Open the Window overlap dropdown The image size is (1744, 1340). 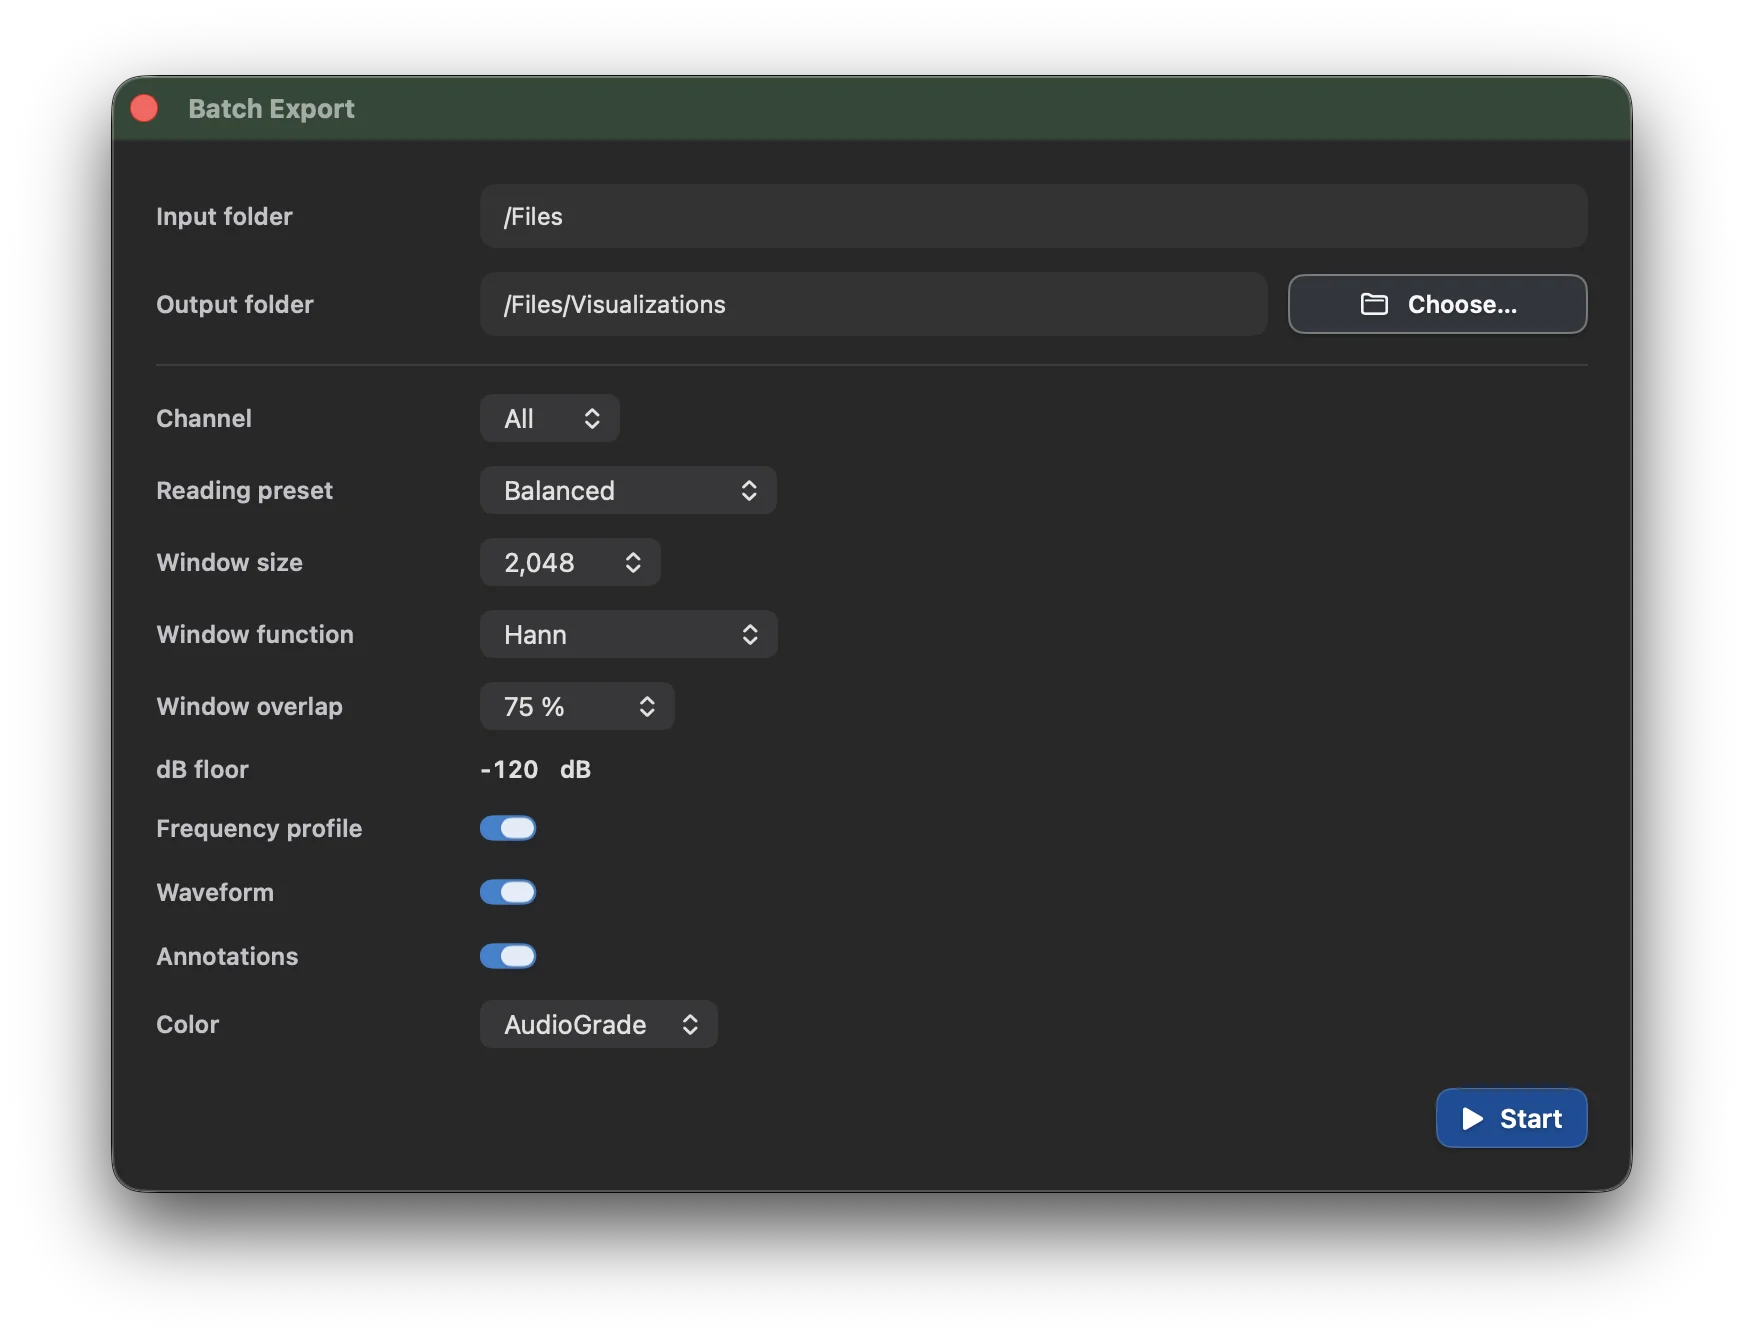pos(577,706)
